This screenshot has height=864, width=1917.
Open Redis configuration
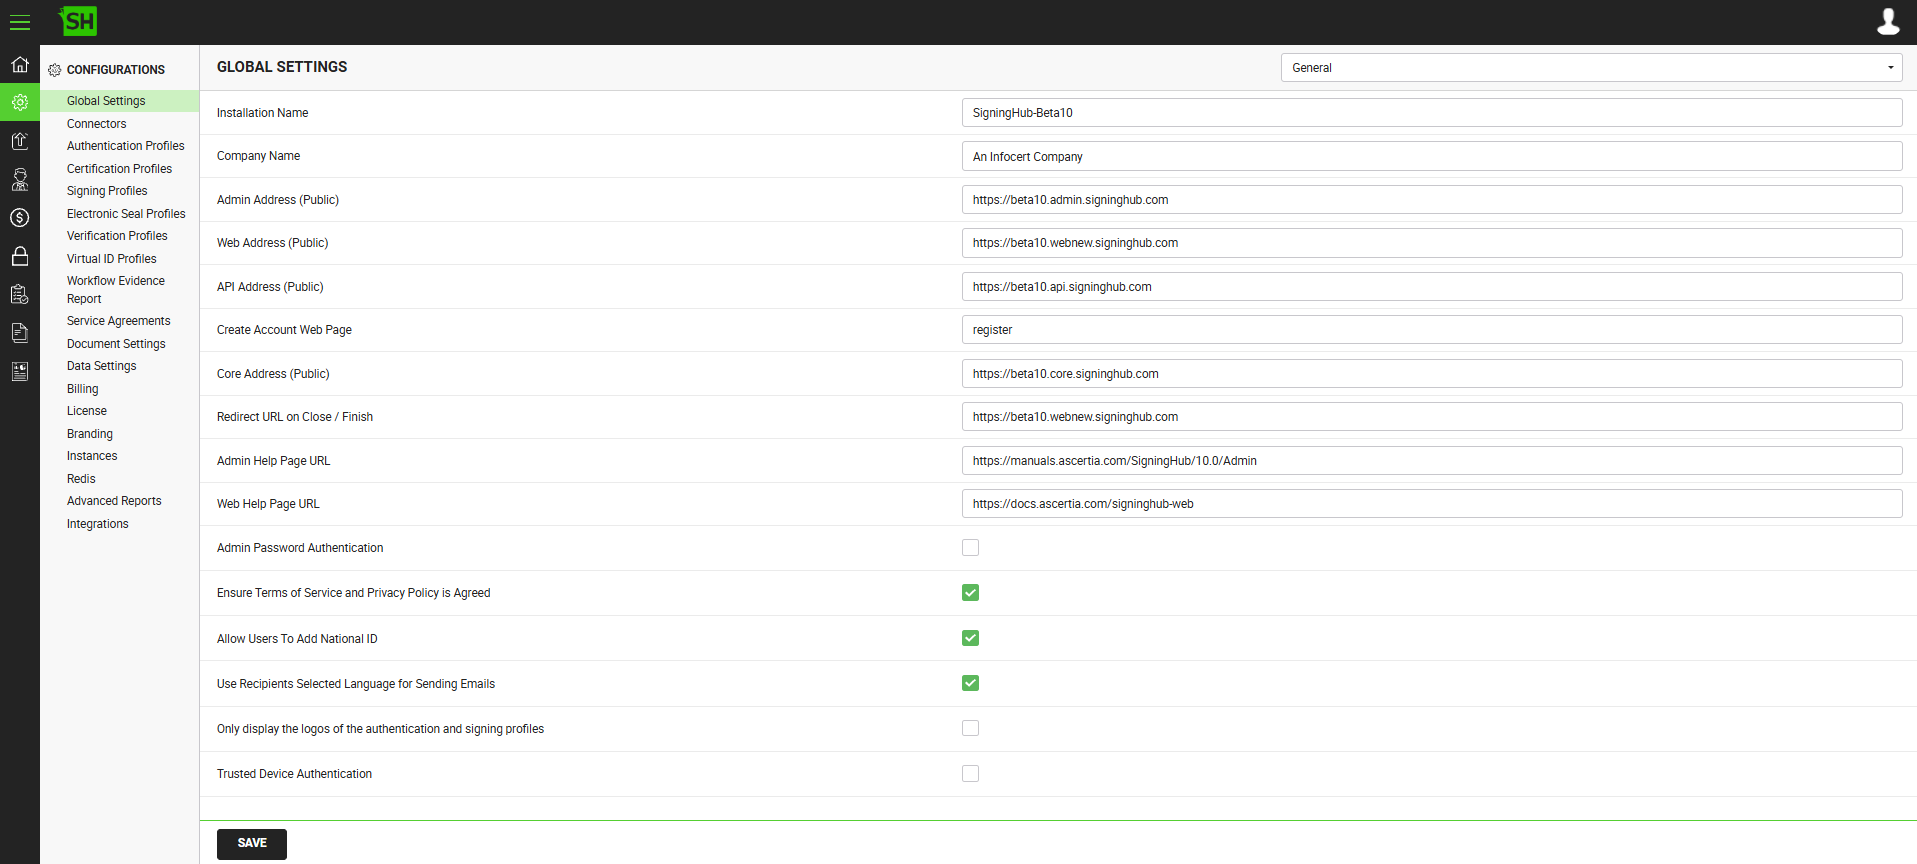(81, 479)
